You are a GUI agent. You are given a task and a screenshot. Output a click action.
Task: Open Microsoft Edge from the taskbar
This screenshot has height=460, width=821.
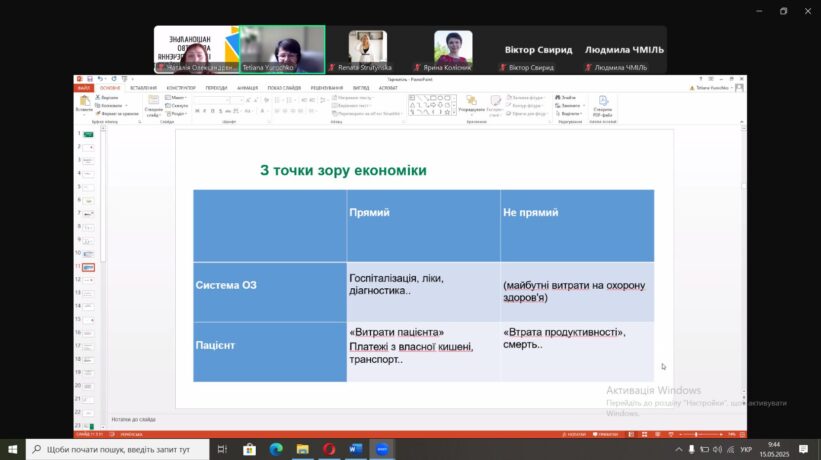(275, 449)
